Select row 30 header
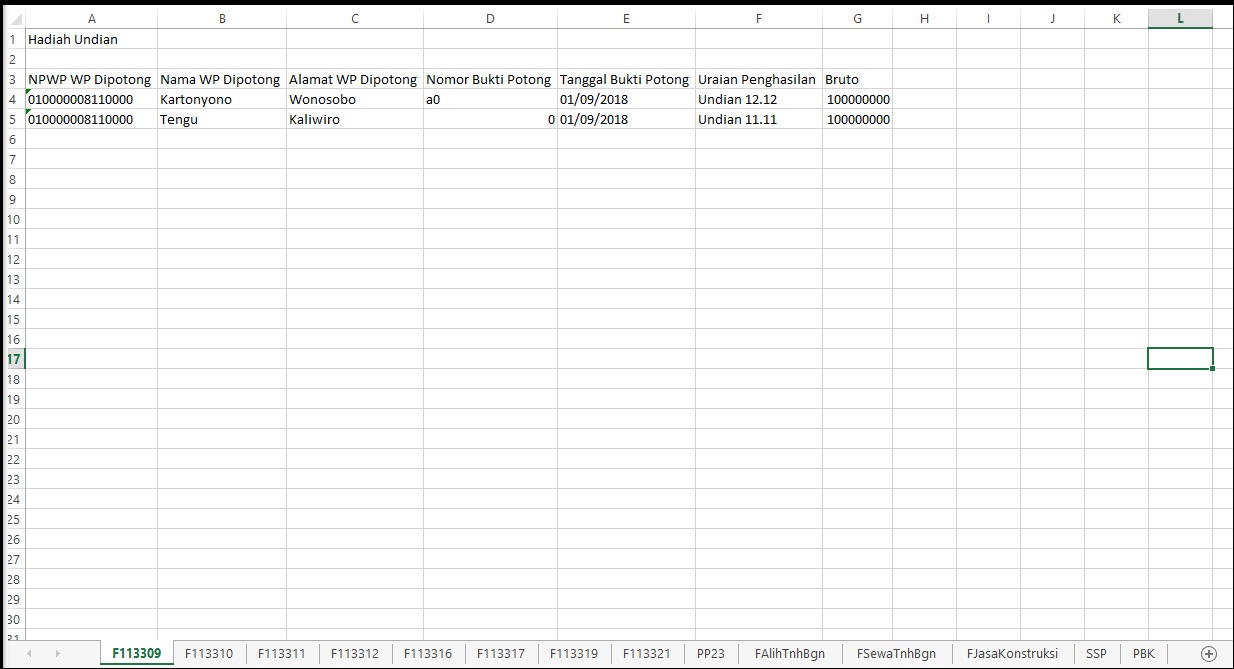Screen dimensions: 1234x669 tap(12, 619)
